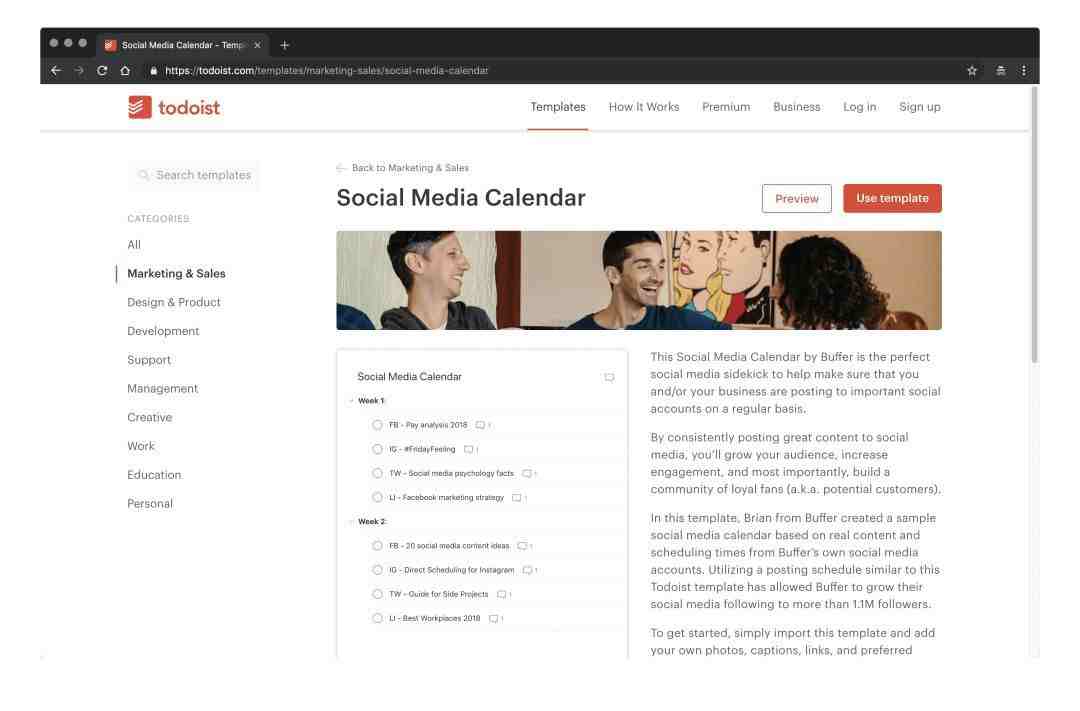Collapse the Week 2 section
Image resolution: width=1080 pixels, height=711 pixels.
coord(351,522)
